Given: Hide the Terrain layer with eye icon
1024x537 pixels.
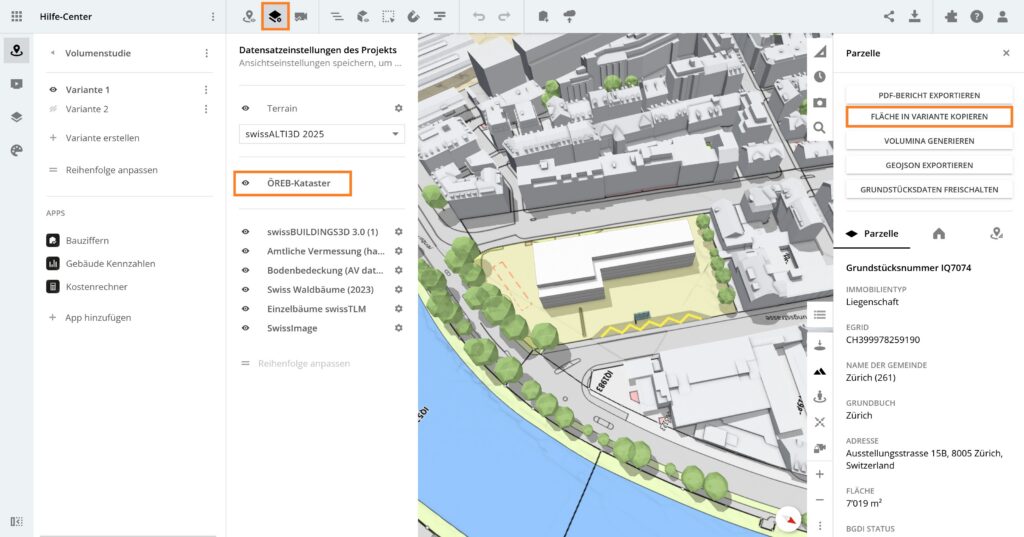Looking at the screenshot, I should (x=246, y=108).
